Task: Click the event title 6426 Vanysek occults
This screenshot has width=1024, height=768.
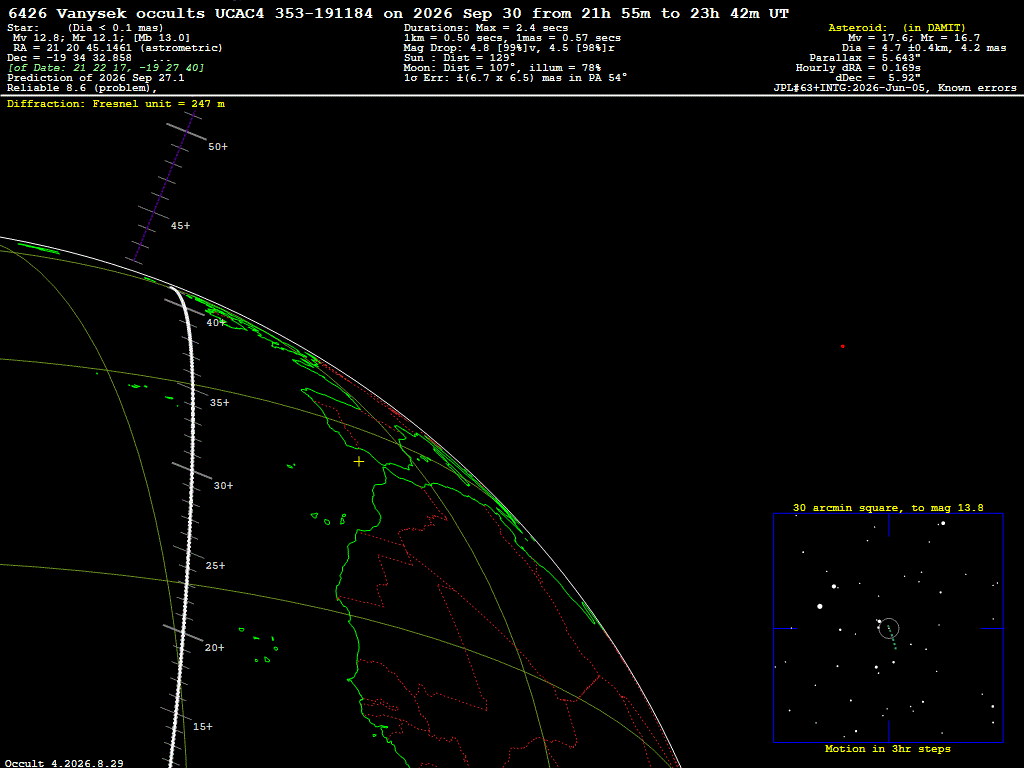Action: (106, 13)
